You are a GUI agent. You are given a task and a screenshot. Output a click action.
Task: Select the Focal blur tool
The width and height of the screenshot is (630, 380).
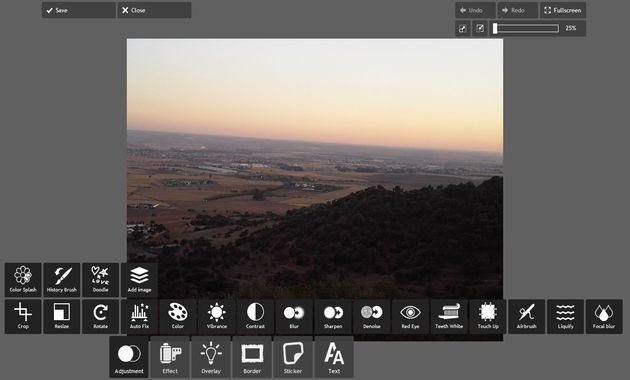click(604, 316)
